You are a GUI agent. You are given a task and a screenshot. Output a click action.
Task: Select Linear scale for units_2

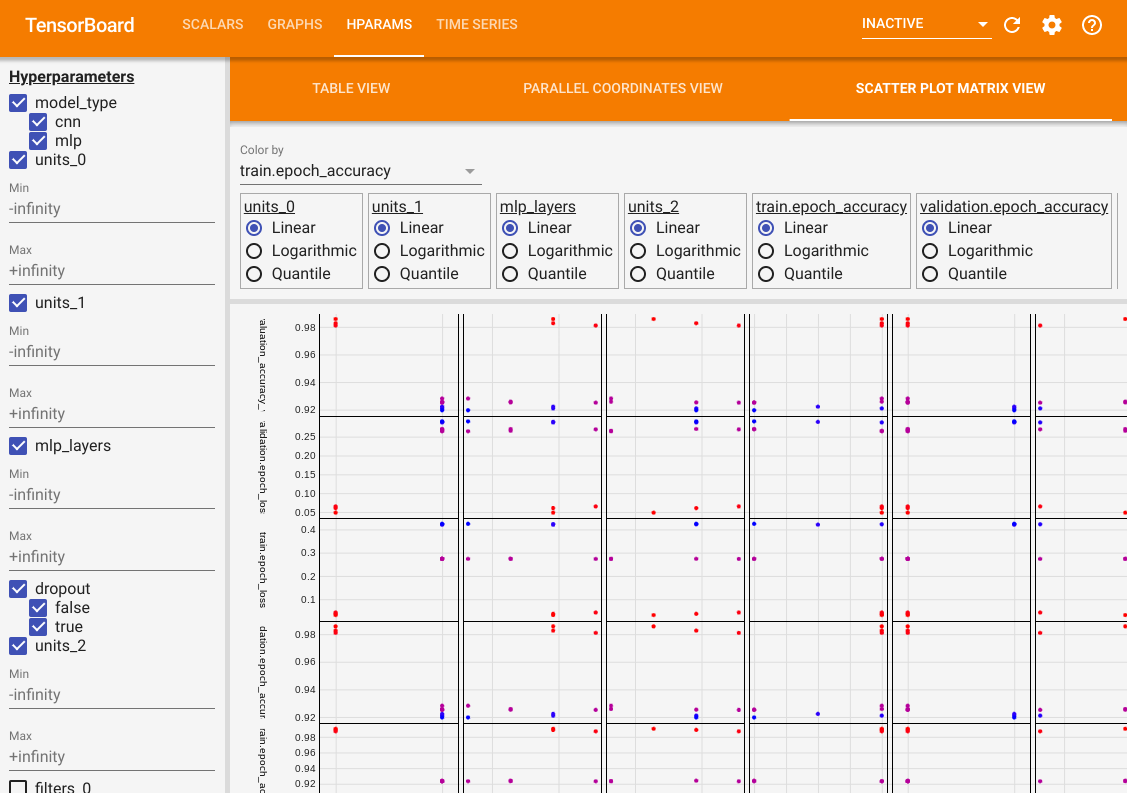tap(638, 228)
